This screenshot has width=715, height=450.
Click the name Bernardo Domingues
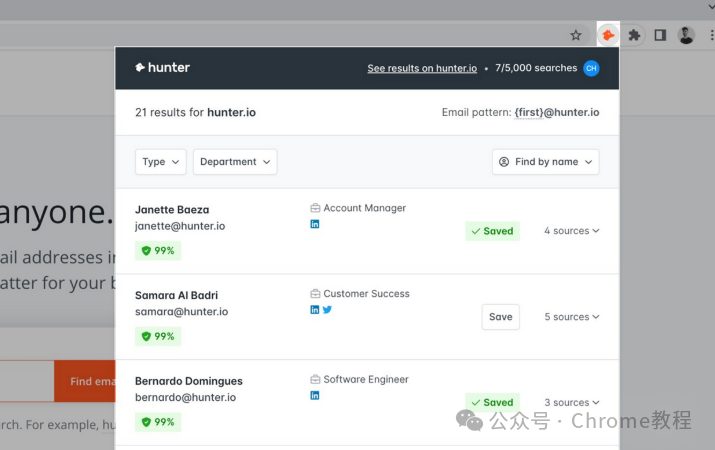coord(189,381)
